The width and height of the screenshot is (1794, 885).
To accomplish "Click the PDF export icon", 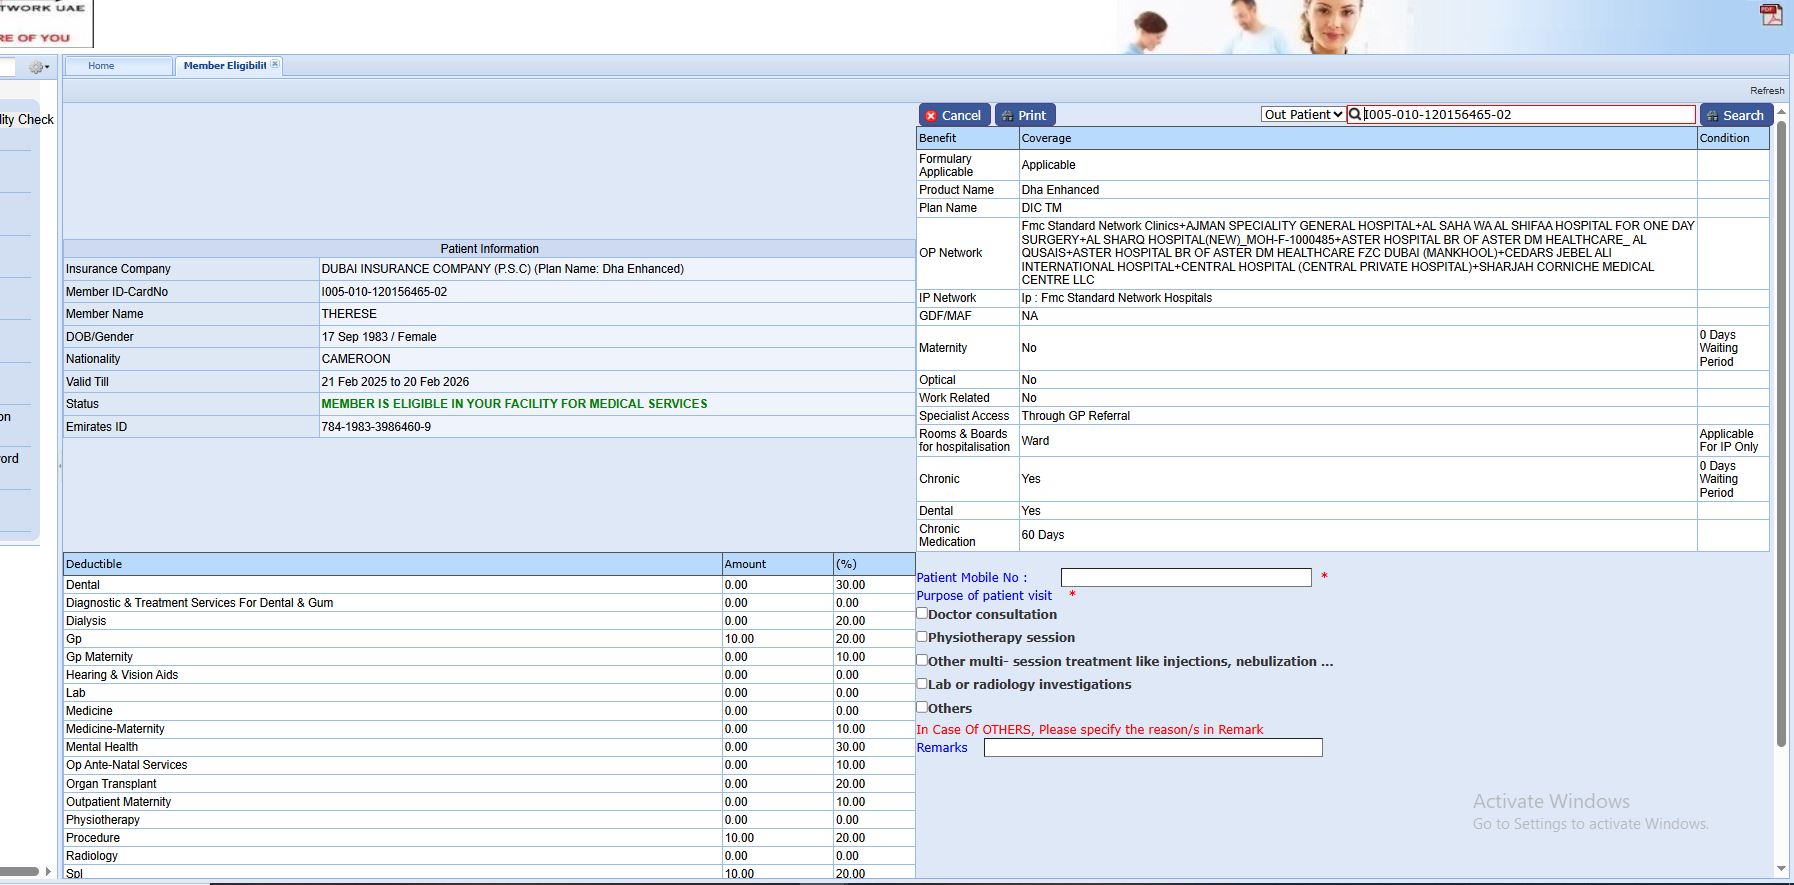I will coord(1771,15).
